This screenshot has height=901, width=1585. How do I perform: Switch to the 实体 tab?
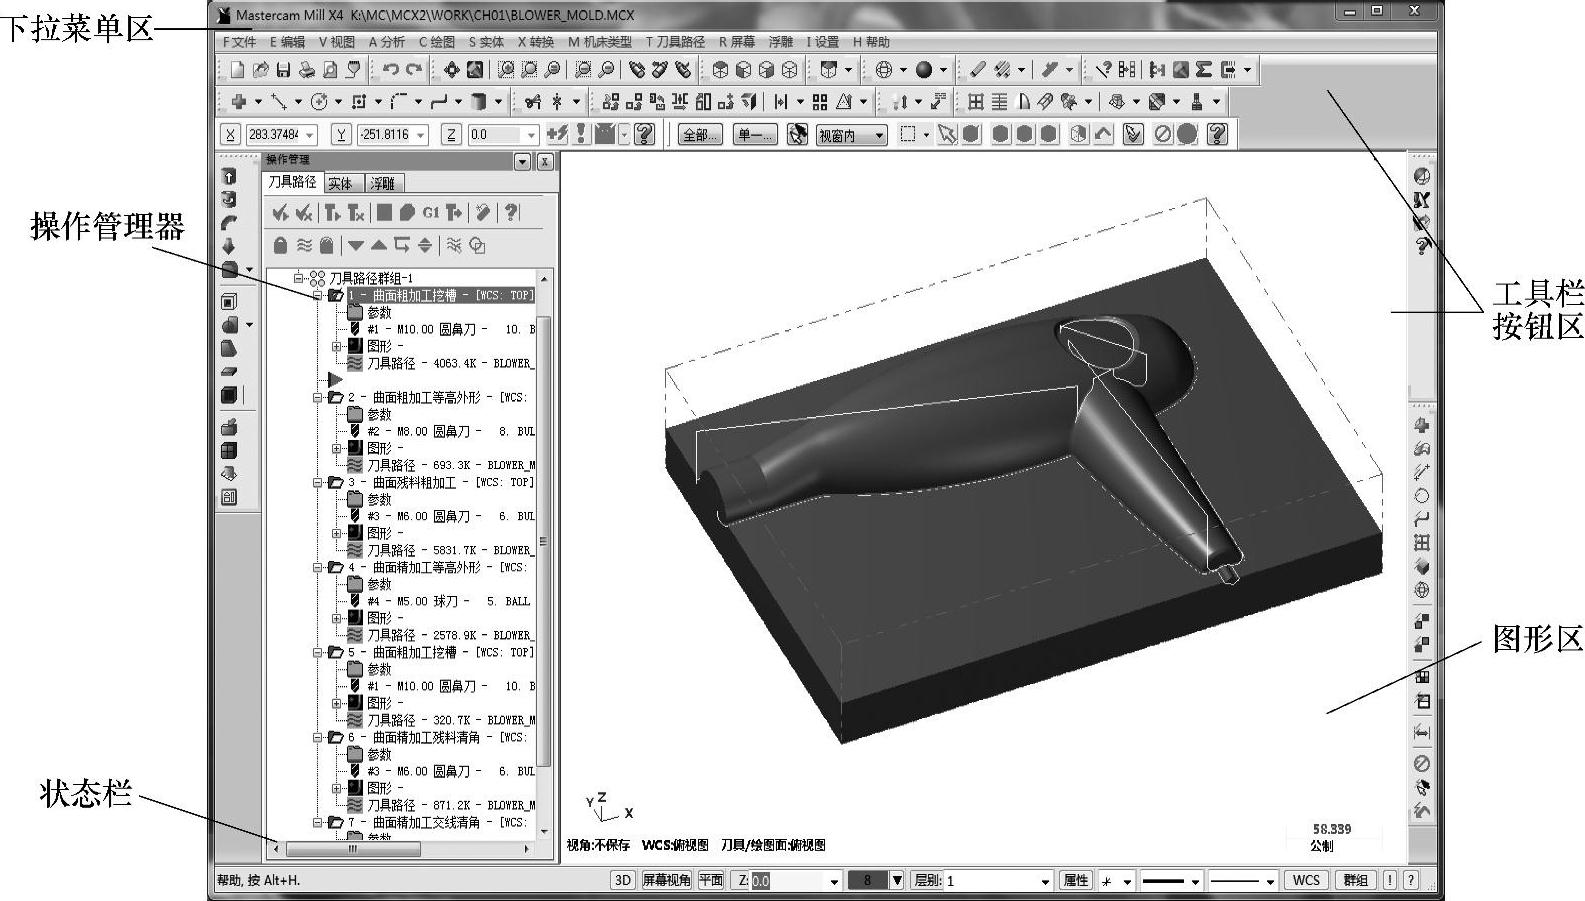click(340, 183)
